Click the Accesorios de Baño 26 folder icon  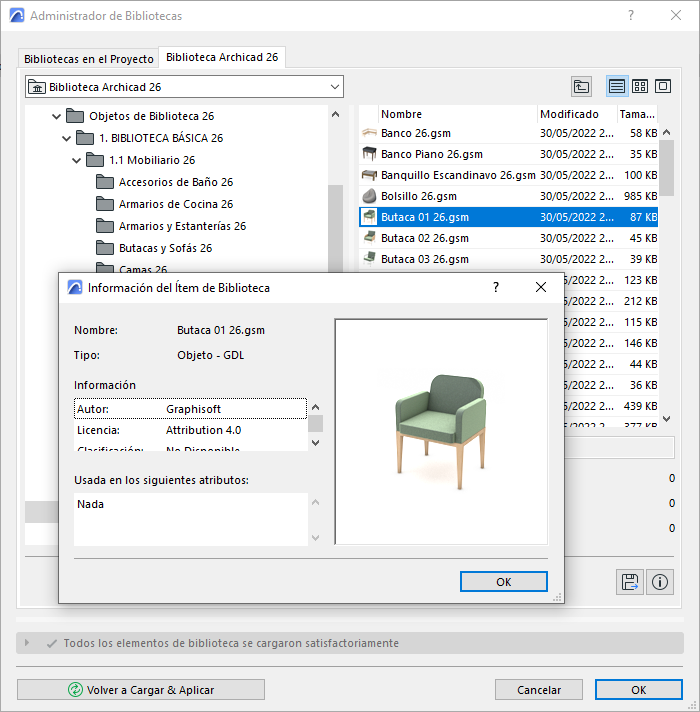tap(105, 182)
